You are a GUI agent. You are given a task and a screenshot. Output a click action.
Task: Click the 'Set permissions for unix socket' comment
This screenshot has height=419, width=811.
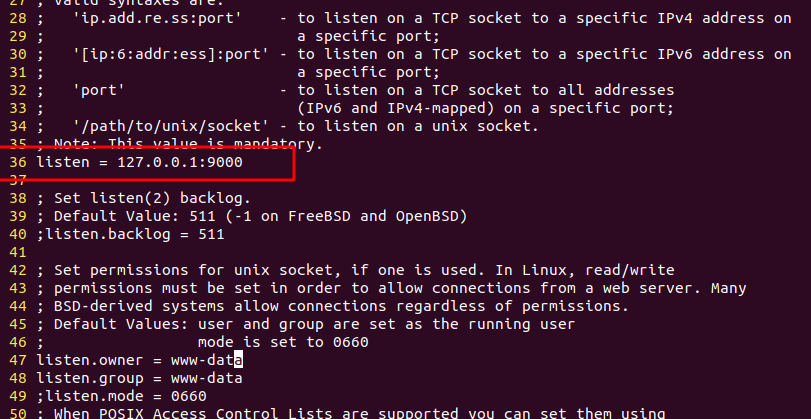(x=355, y=270)
